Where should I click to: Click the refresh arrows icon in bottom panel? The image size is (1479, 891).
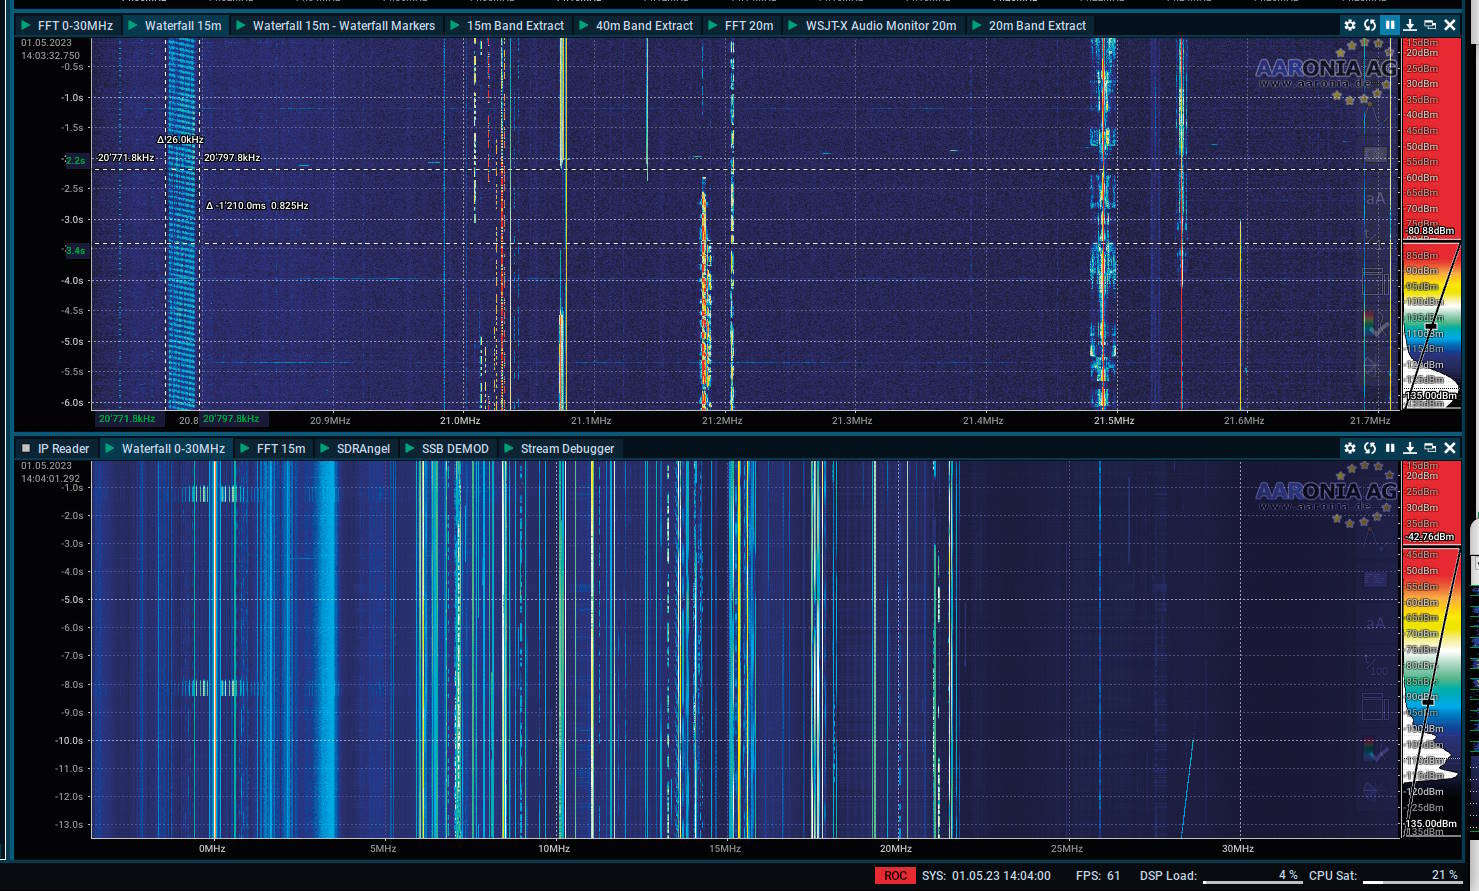pyautogui.click(x=1370, y=448)
